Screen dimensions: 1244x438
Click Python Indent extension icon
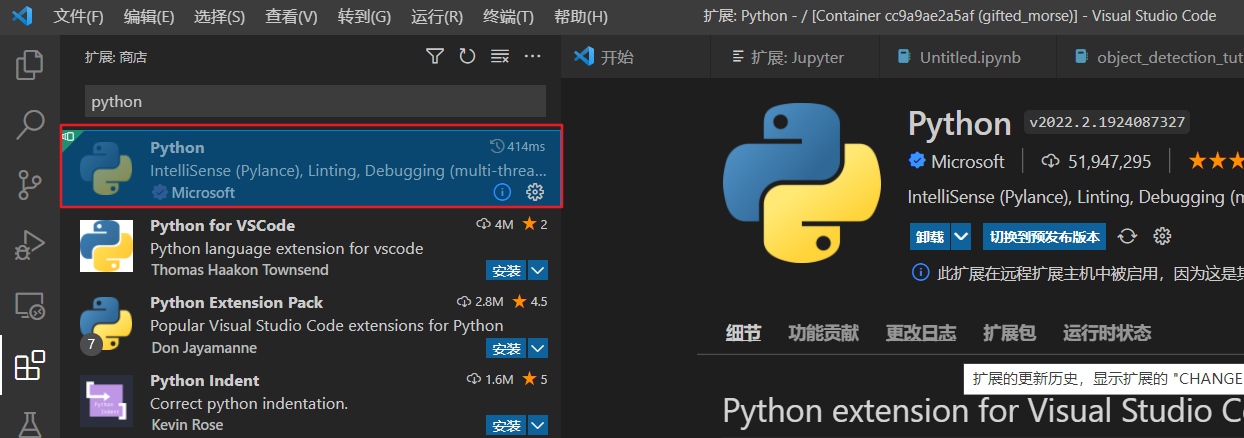[106, 401]
